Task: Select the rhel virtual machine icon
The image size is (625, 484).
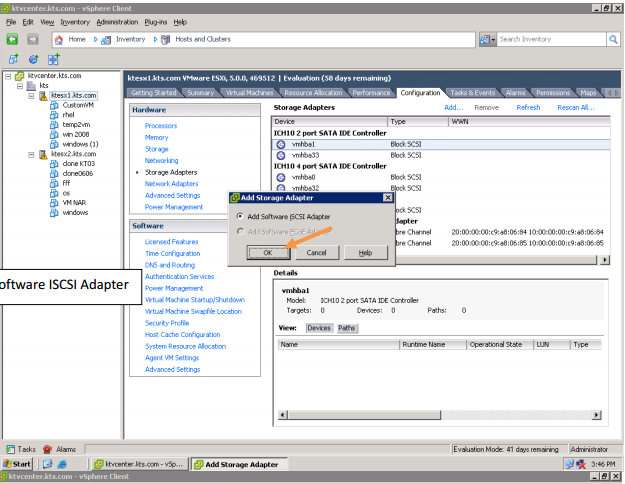Action: (54, 115)
